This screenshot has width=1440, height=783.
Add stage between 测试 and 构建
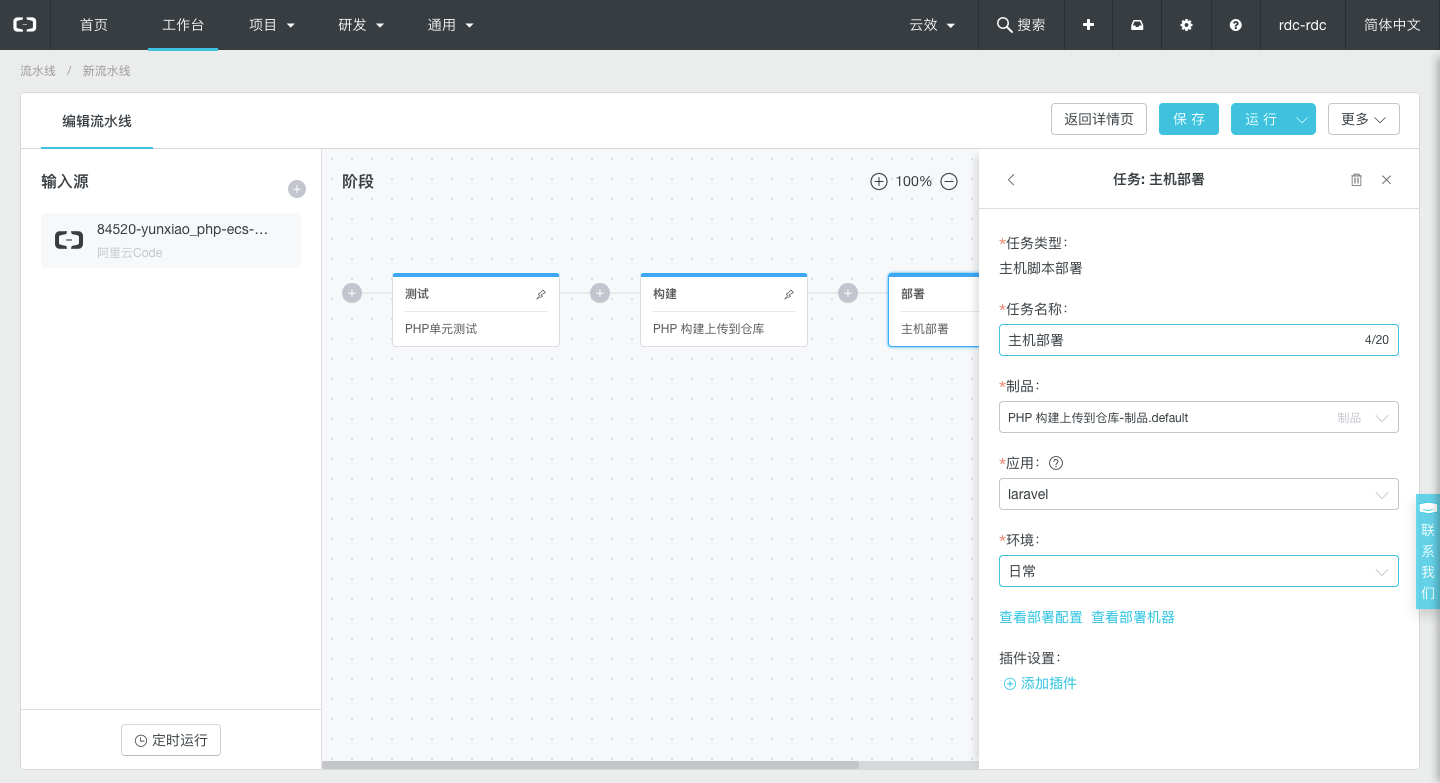(x=600, y=293)
